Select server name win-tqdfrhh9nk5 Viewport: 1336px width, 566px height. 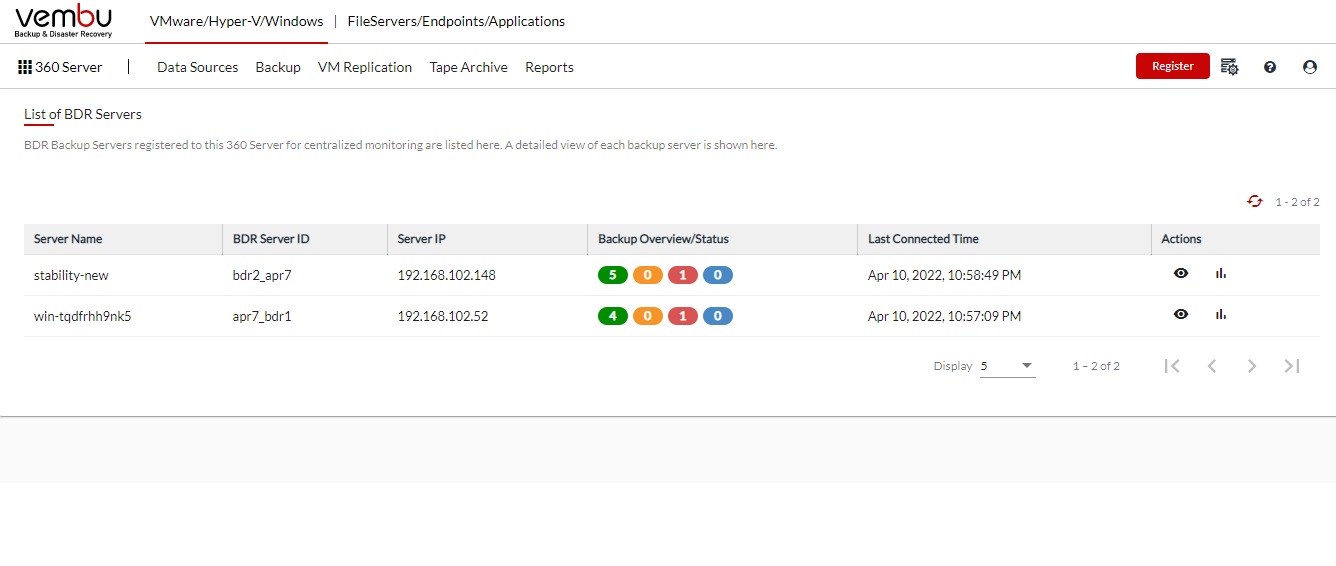tap(83, 316)
